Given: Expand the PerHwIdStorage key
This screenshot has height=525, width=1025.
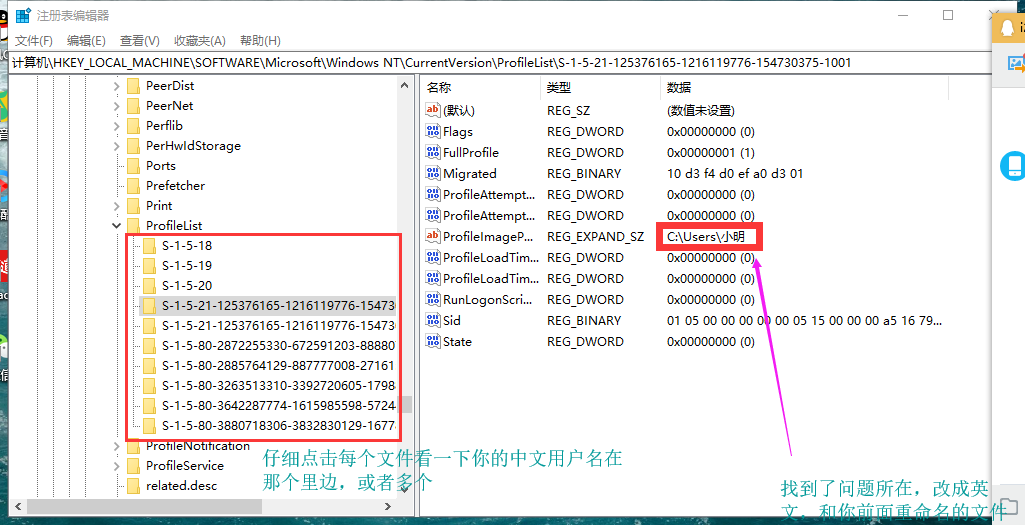Looking at the screenshot, I should (x=116, y=146).
